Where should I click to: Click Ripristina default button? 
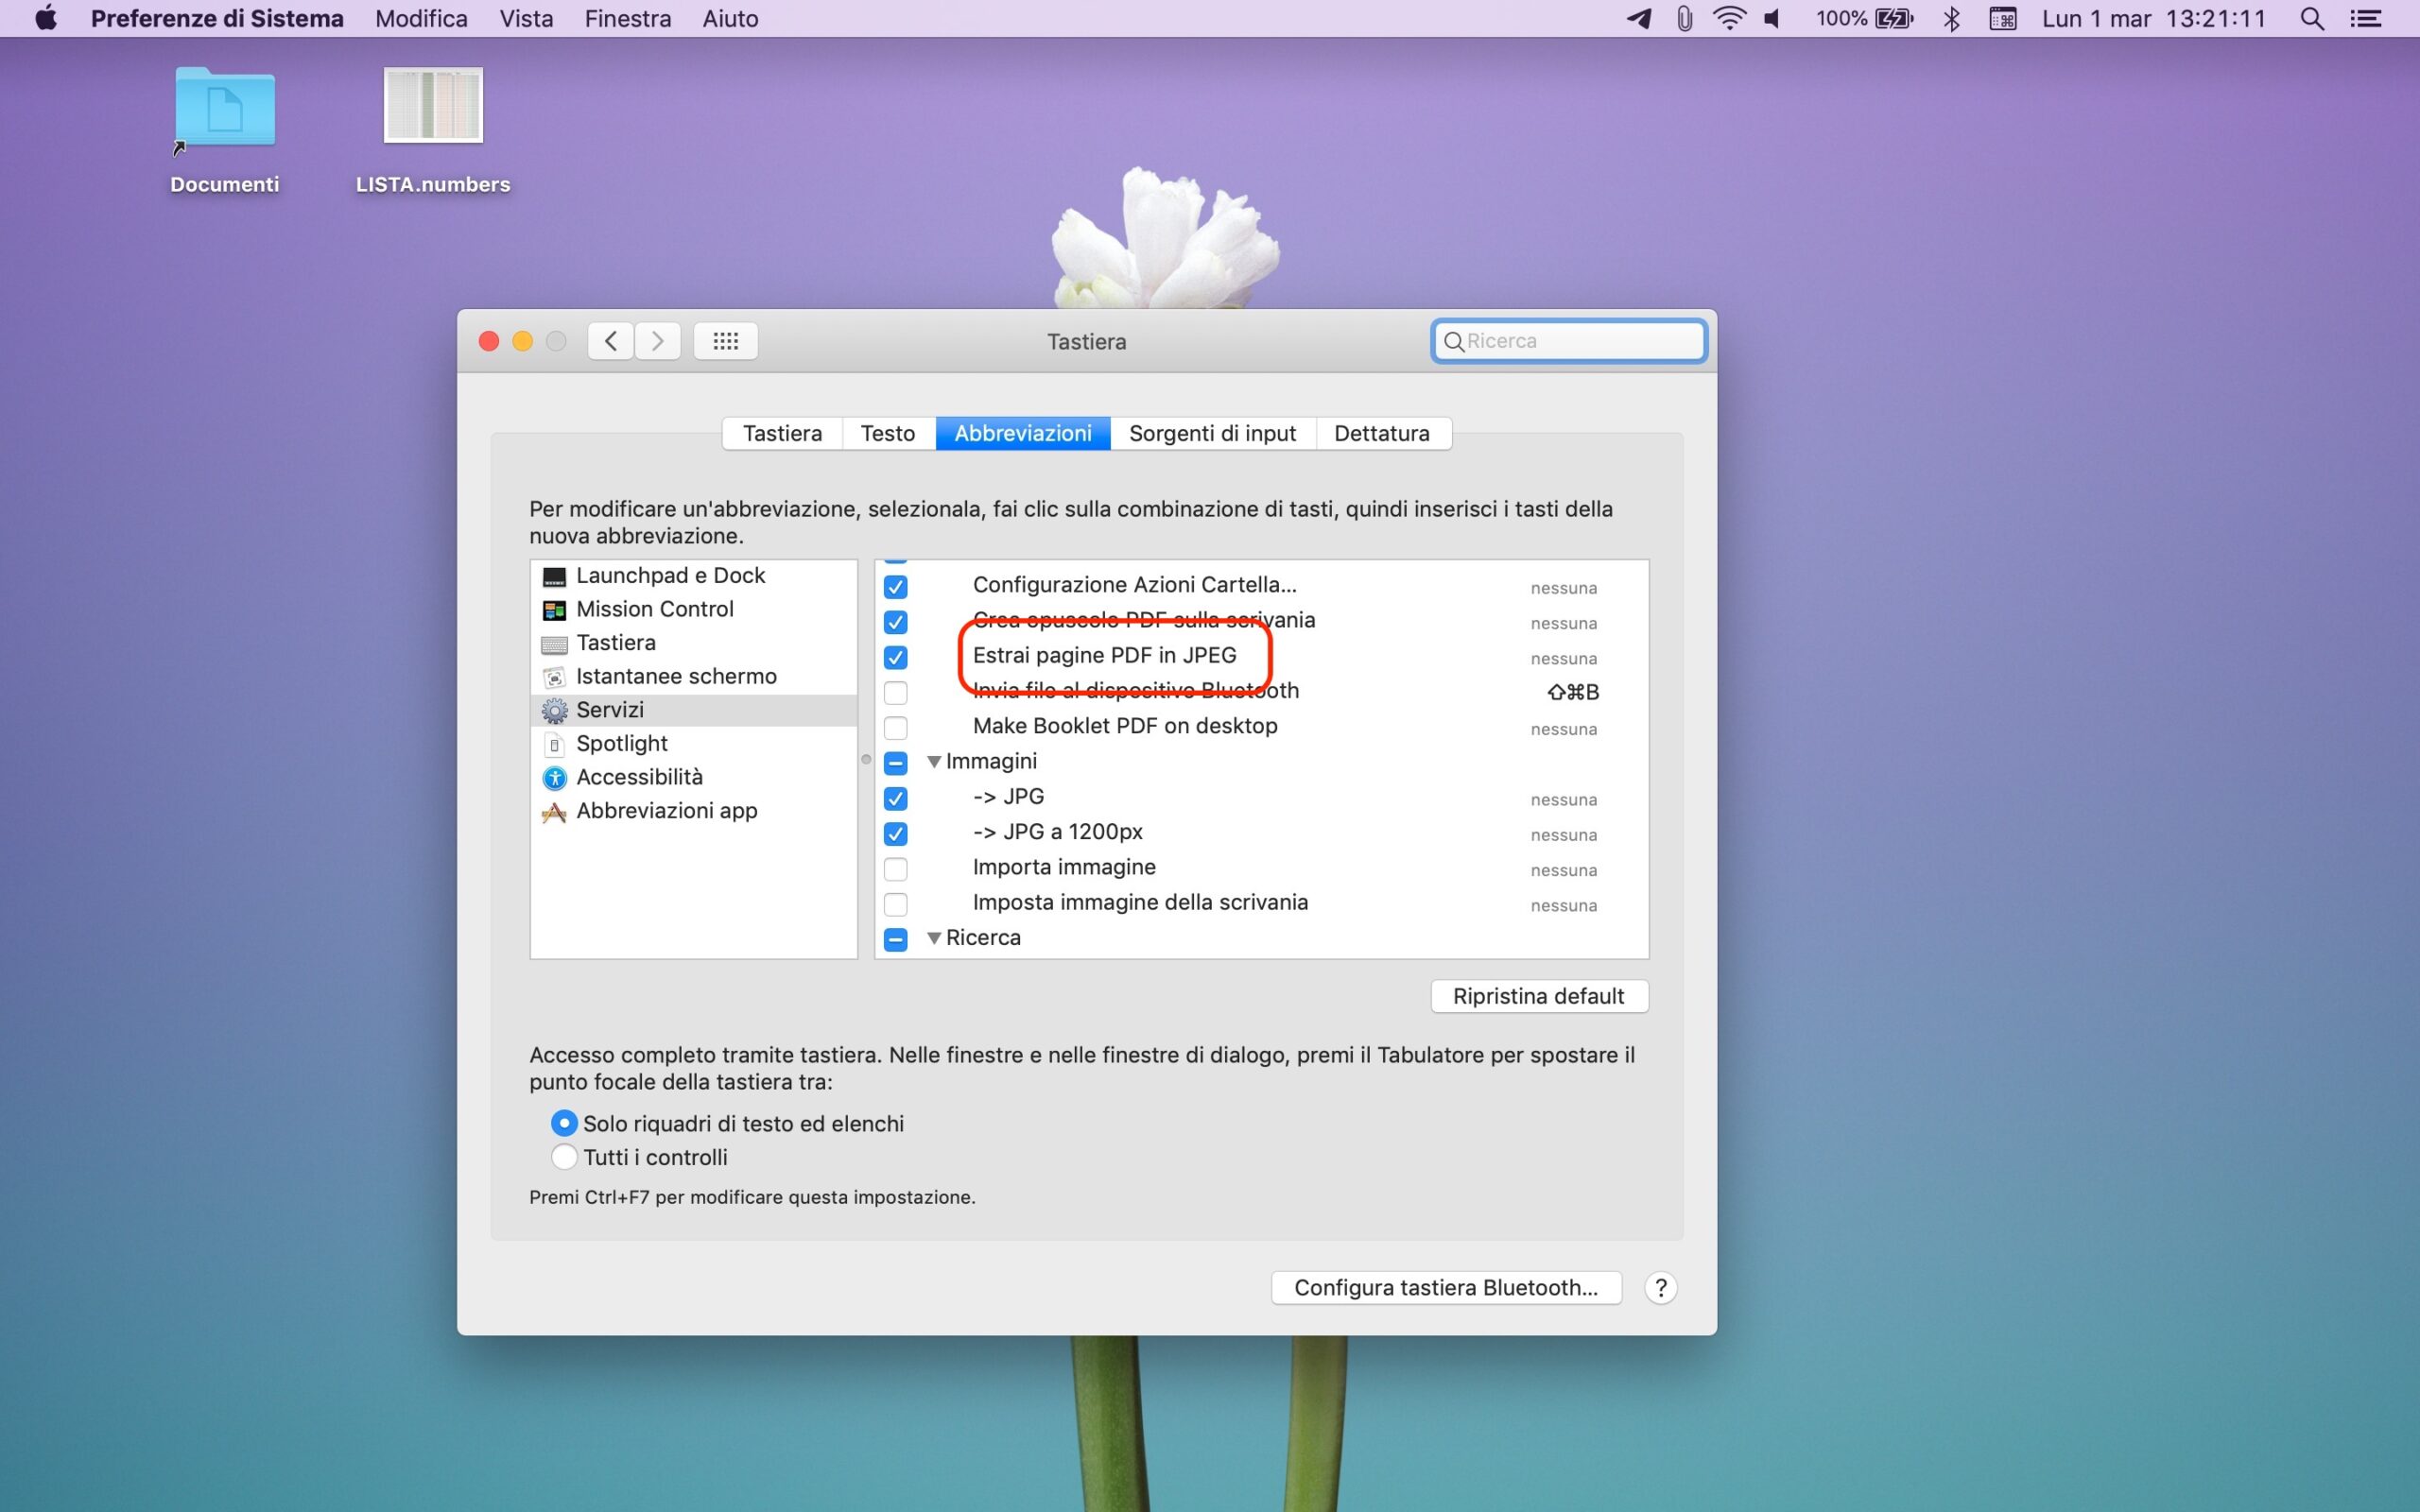point(1538,996)
